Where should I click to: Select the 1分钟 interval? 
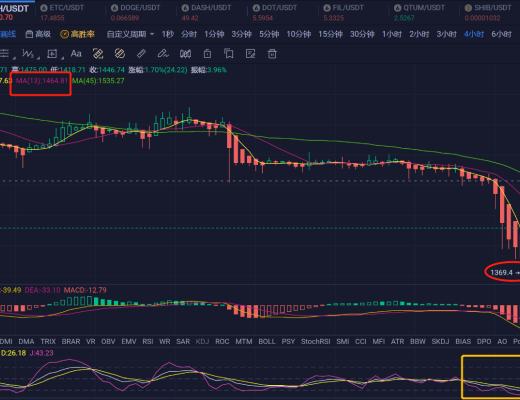coord(214,34)
